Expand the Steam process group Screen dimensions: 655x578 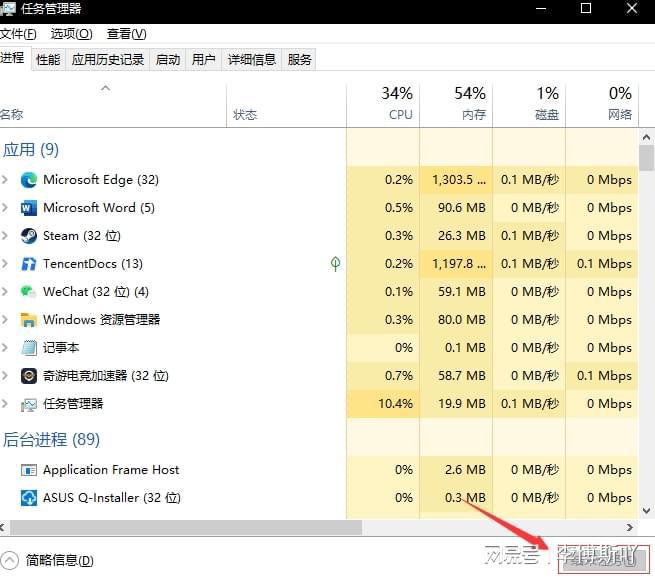pyautogui.click(x=5, y=236)
